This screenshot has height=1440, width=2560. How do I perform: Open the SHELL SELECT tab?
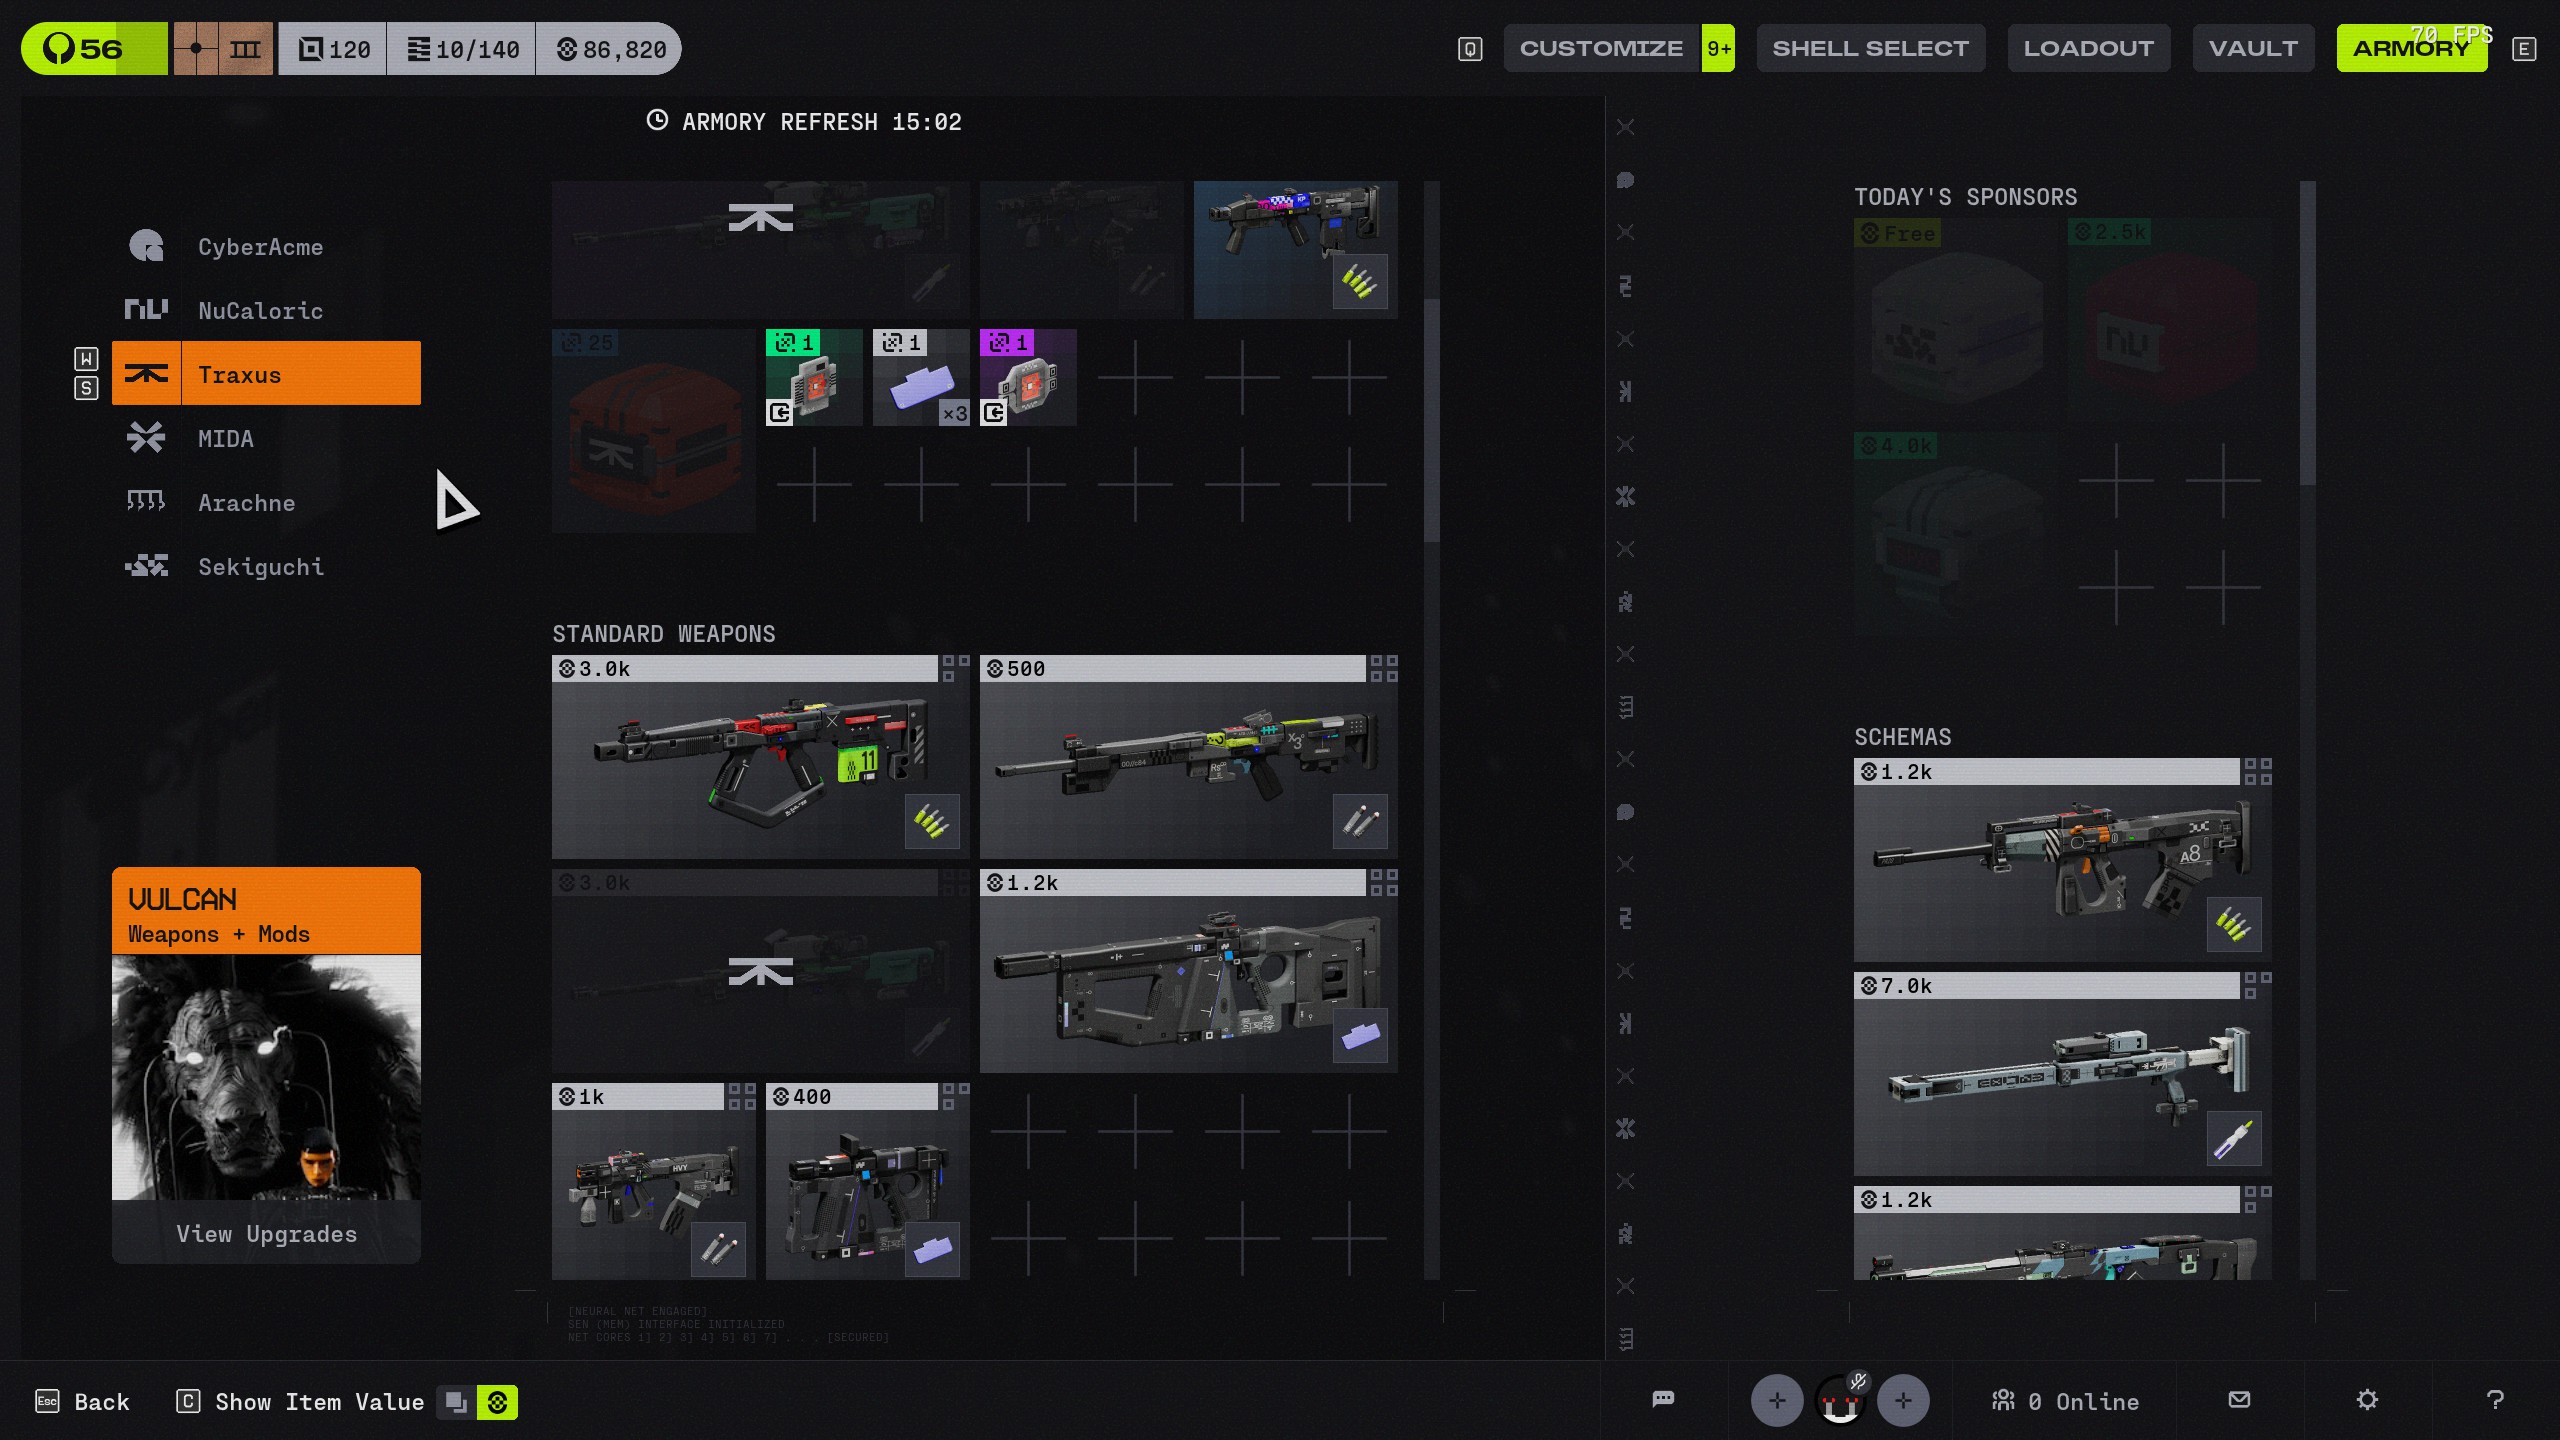click(1870, 48)
